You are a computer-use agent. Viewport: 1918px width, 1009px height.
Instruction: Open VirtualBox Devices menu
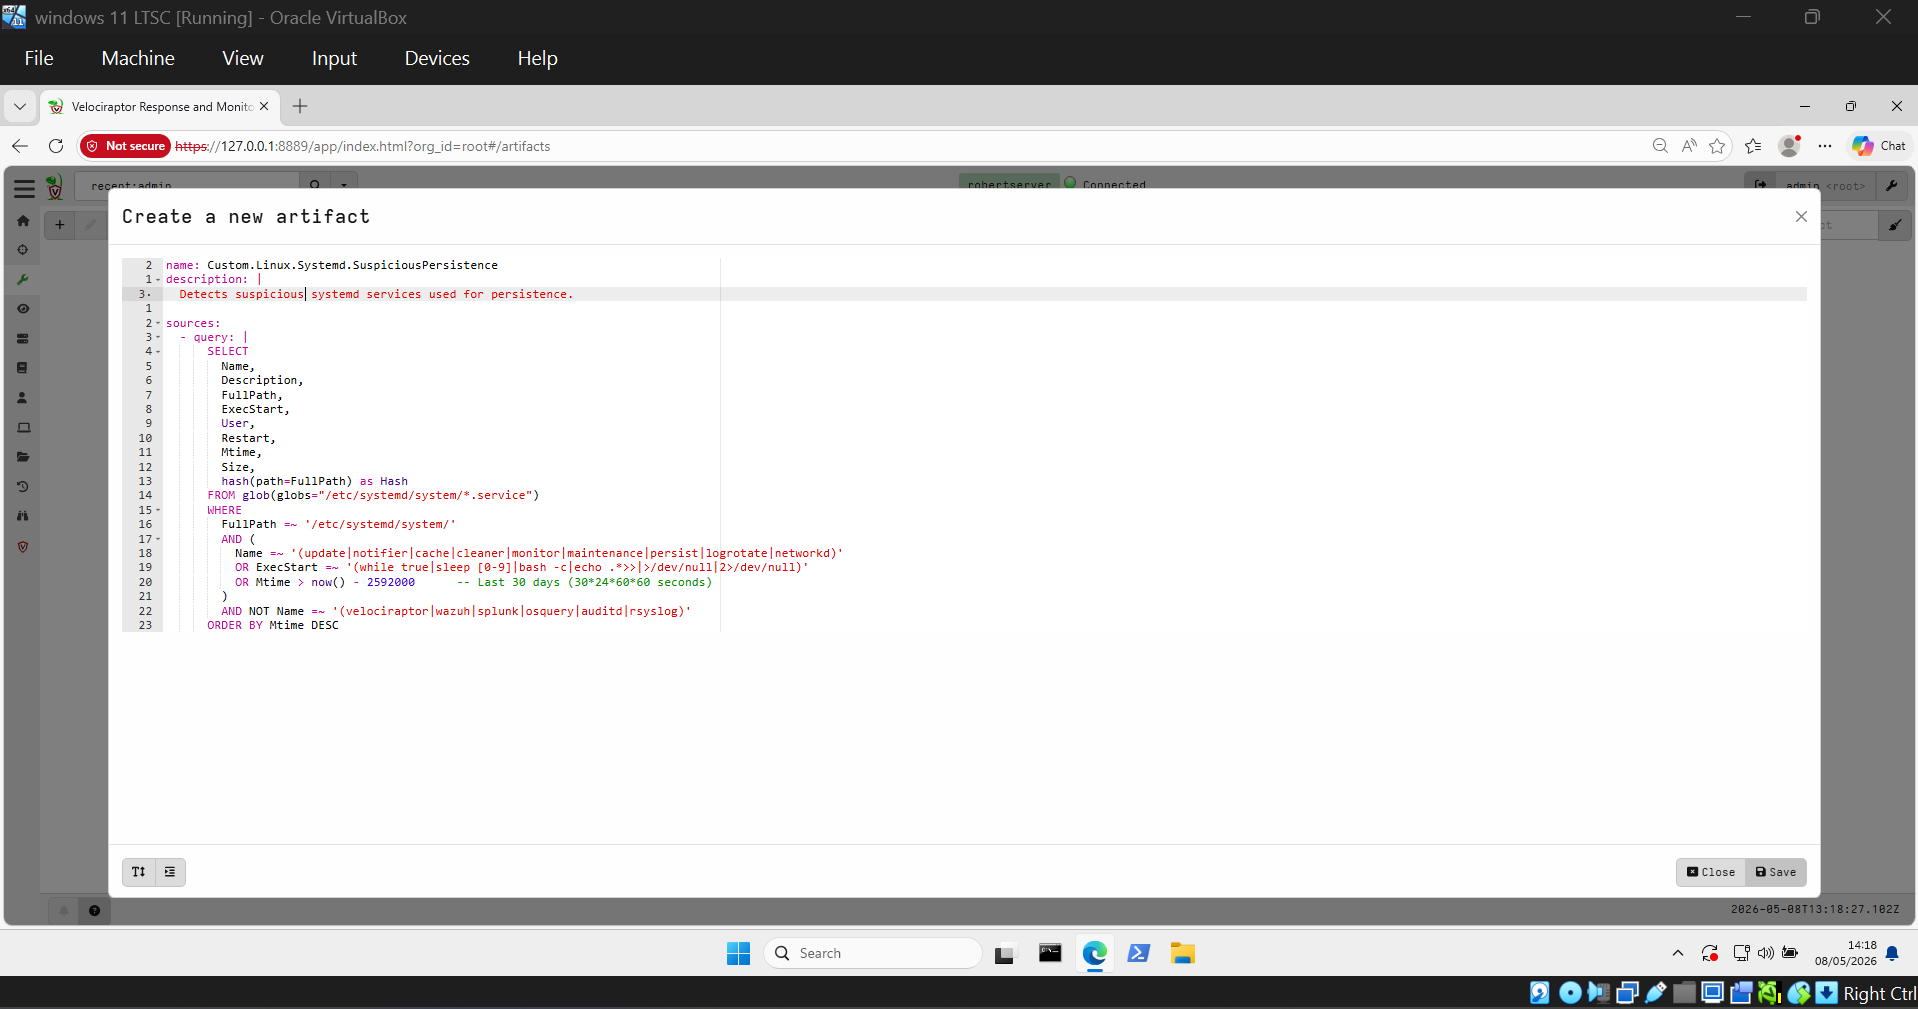pyautogui.click(x=437, y=58)
